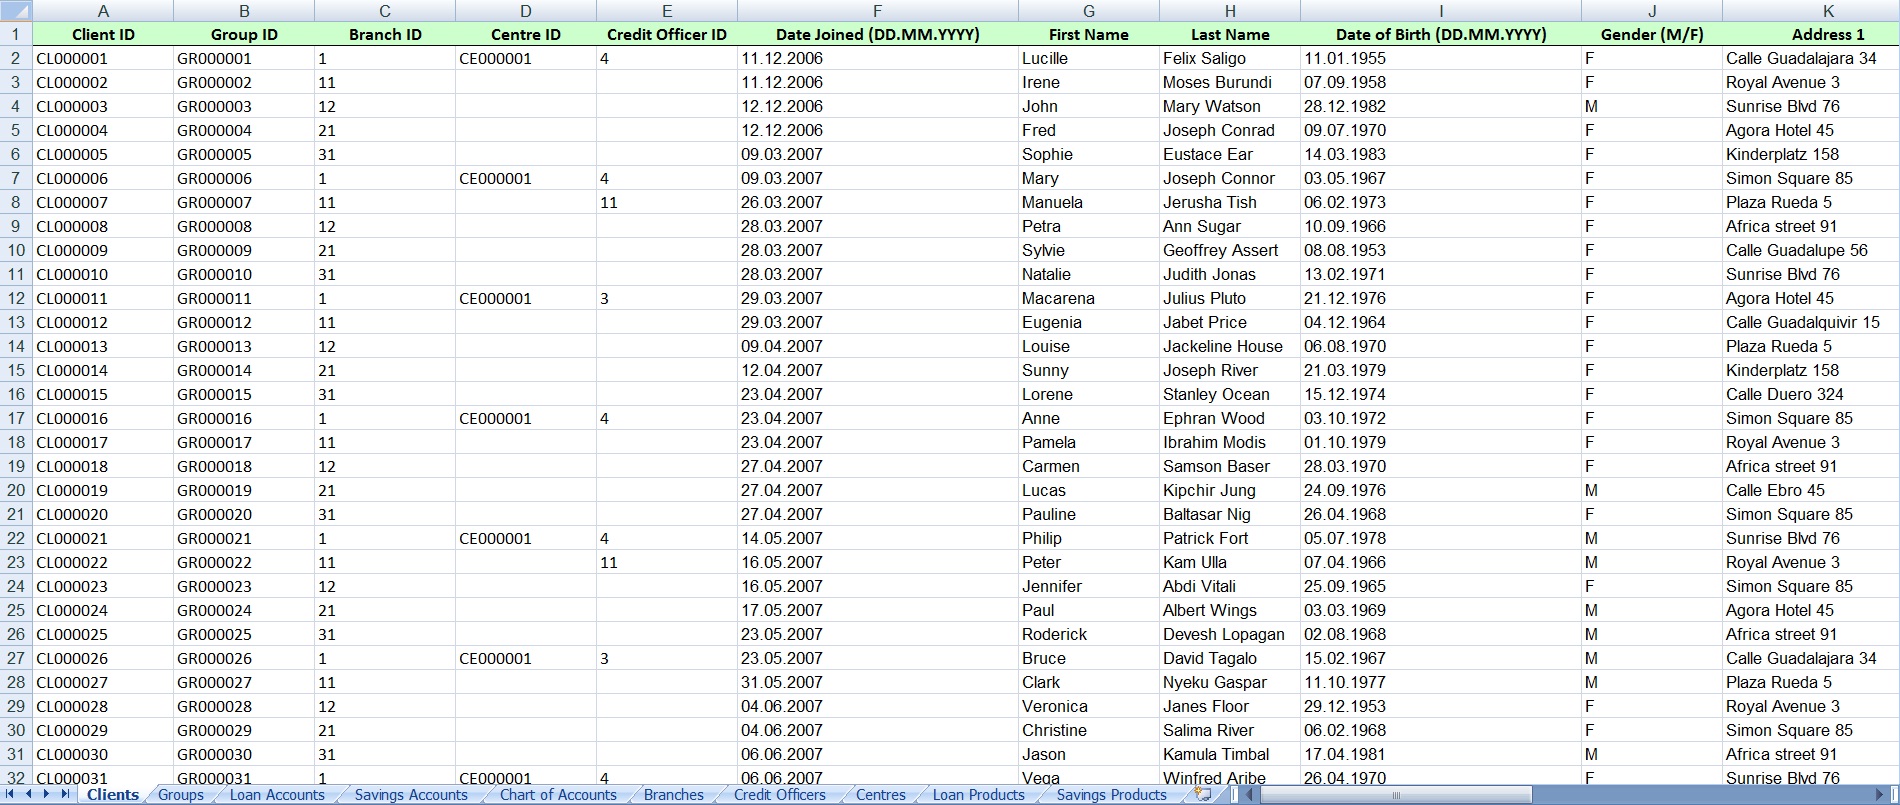This screenshot has width=1900, height=805.
Task: Select row 12 header
Action: 16,298
